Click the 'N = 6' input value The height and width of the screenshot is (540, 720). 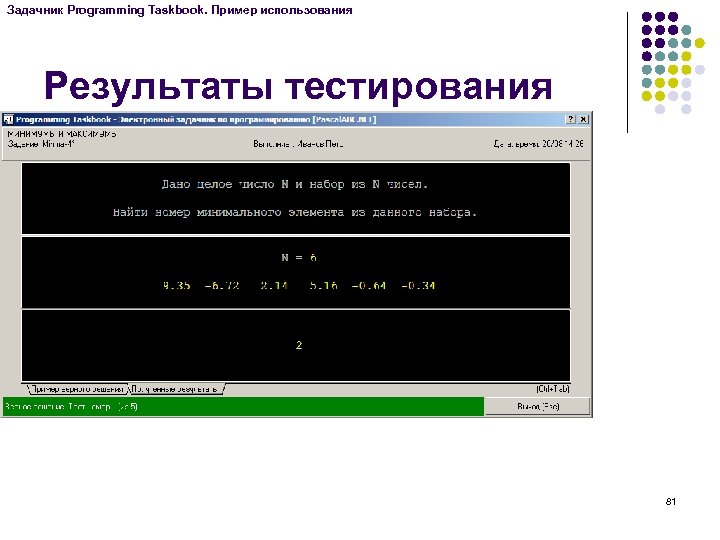coord(299,258)
